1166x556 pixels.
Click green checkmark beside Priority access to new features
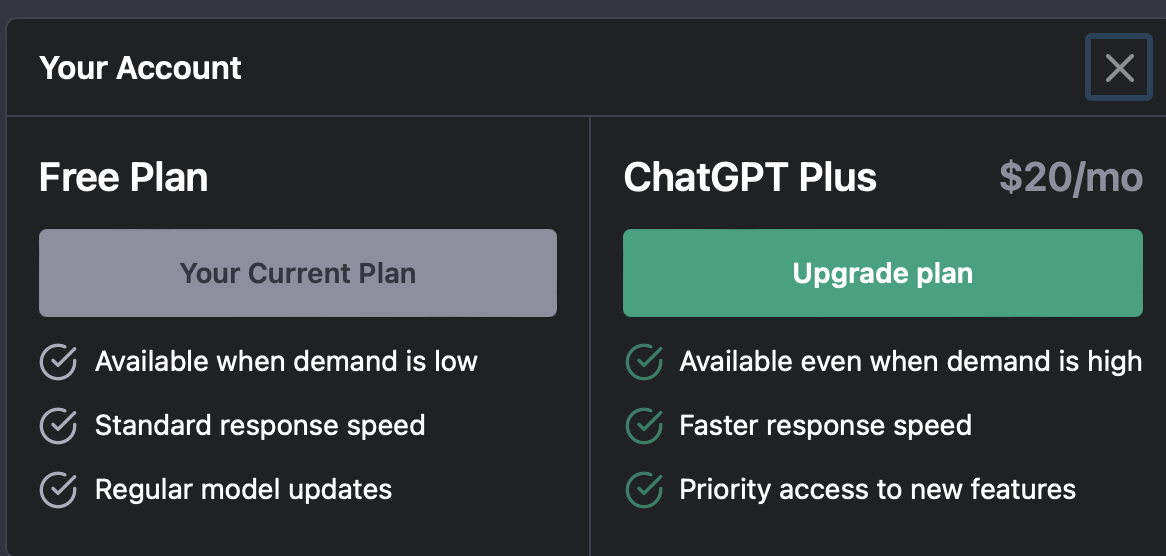click(644, 490)
